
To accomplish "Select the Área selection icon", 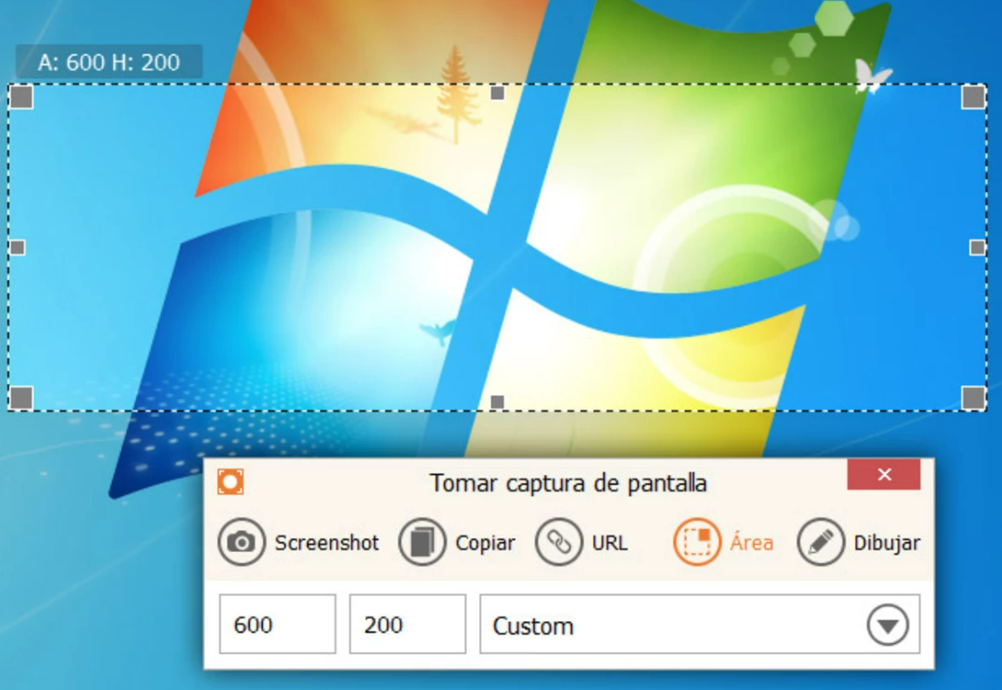I will click(697, 542).
